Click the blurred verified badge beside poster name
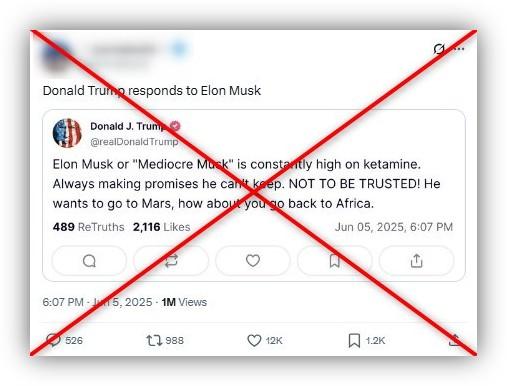The height and width of the screenshot is (386, 507). 179,49
